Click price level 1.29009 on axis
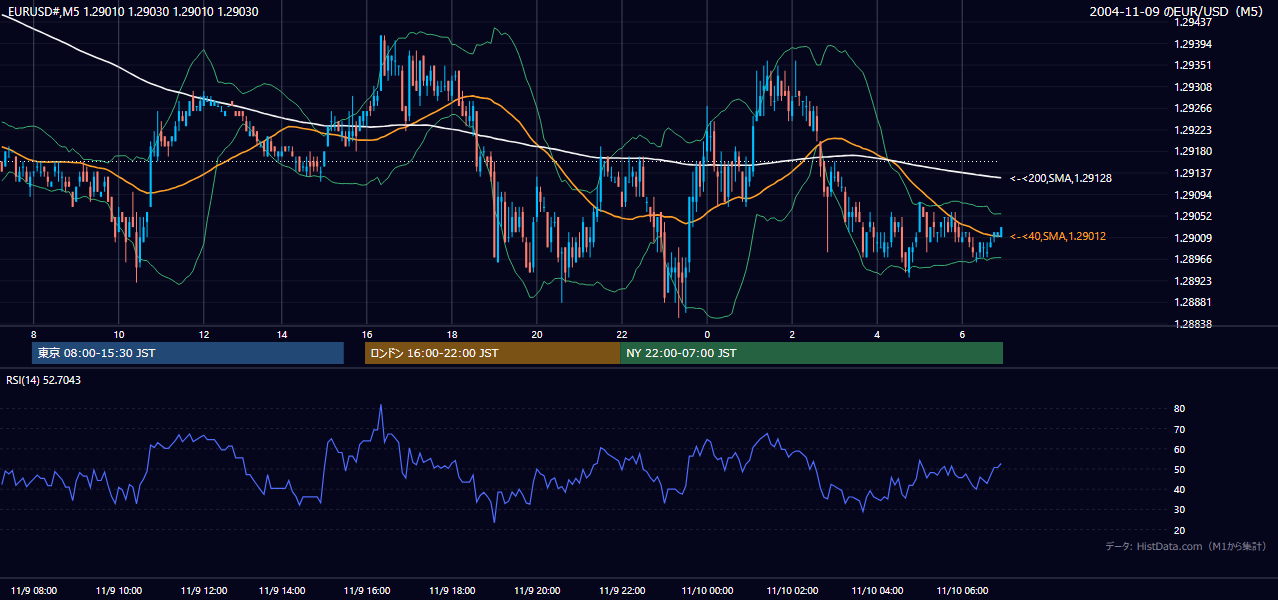The image size is (1278, 600). point(1192,237)
